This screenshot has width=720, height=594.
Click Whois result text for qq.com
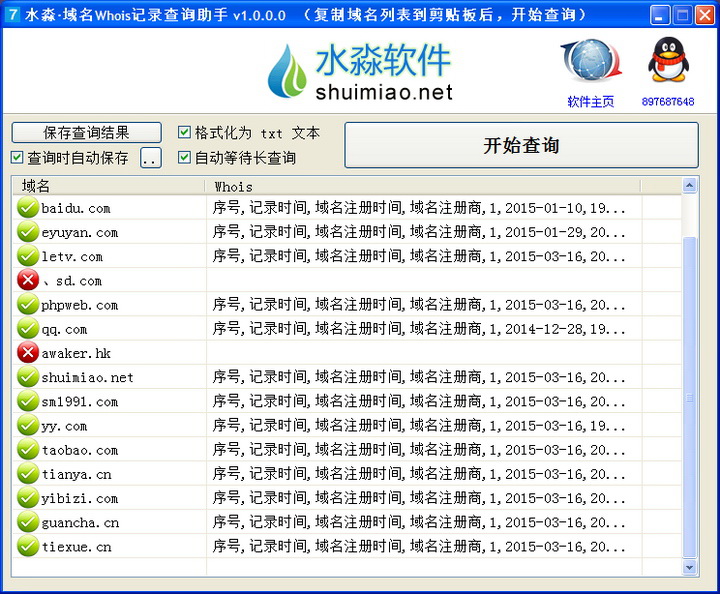click(418, 329)
